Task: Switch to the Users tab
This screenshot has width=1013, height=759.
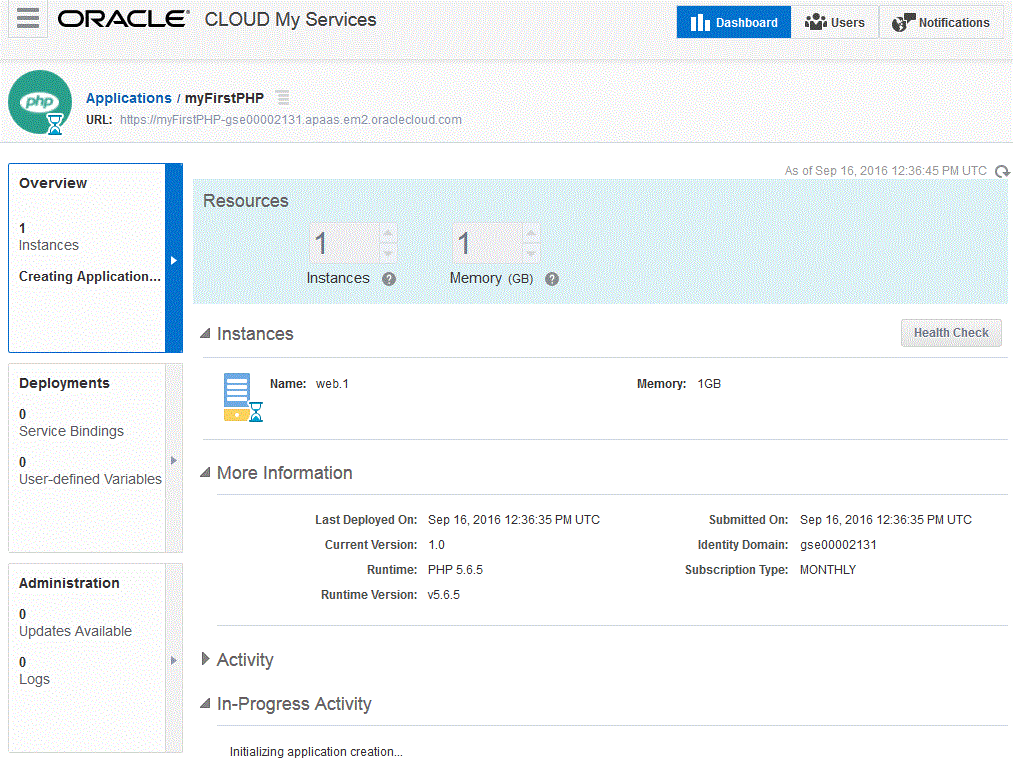Action: [x=835, y=23]
